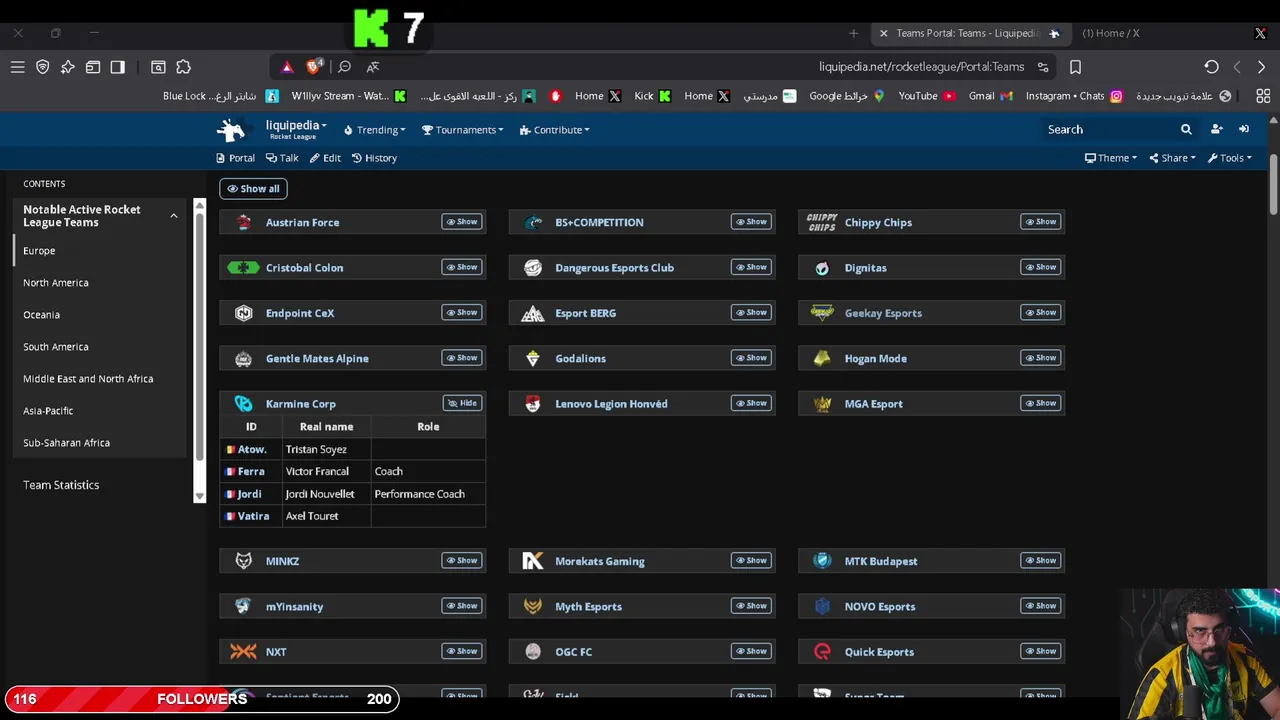Switch to the Home / X browser tab
The width and height of the screenshot is (1280, 720).
(1110, 33)
